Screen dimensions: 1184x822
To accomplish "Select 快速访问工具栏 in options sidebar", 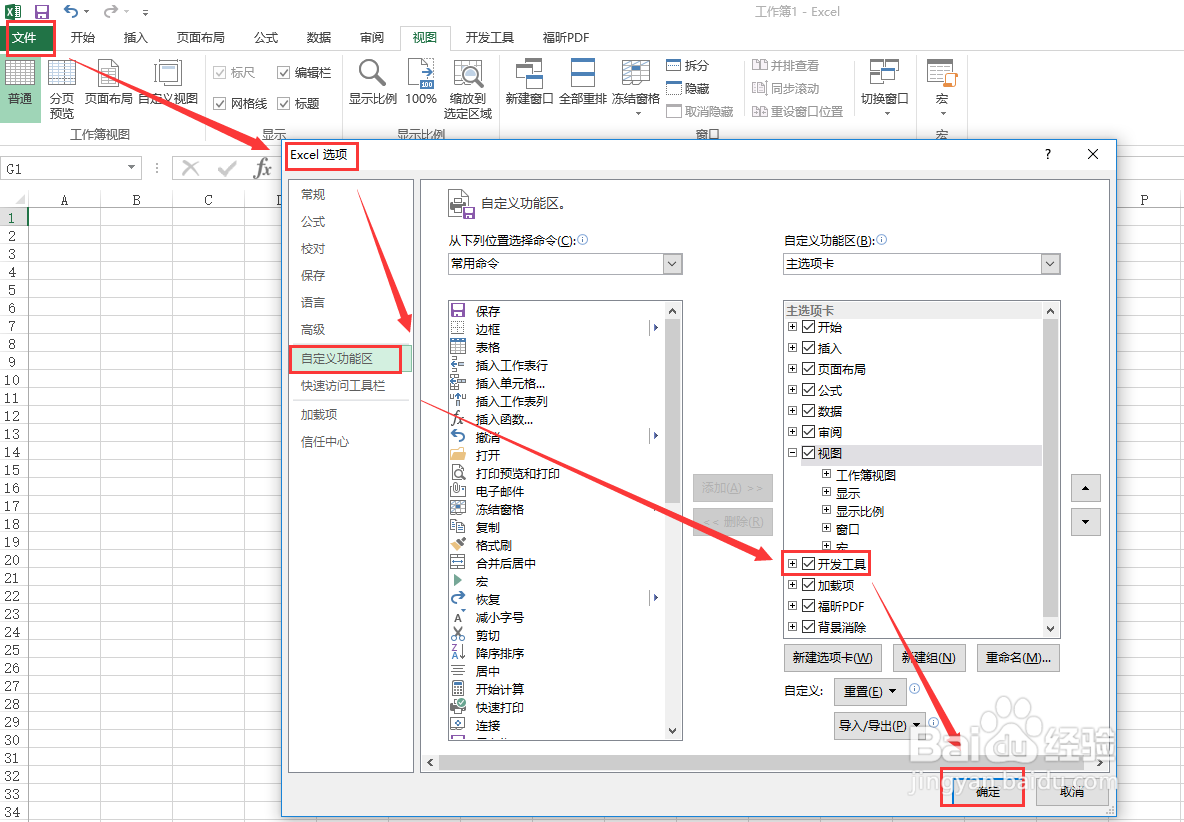I will coord(343,386).
